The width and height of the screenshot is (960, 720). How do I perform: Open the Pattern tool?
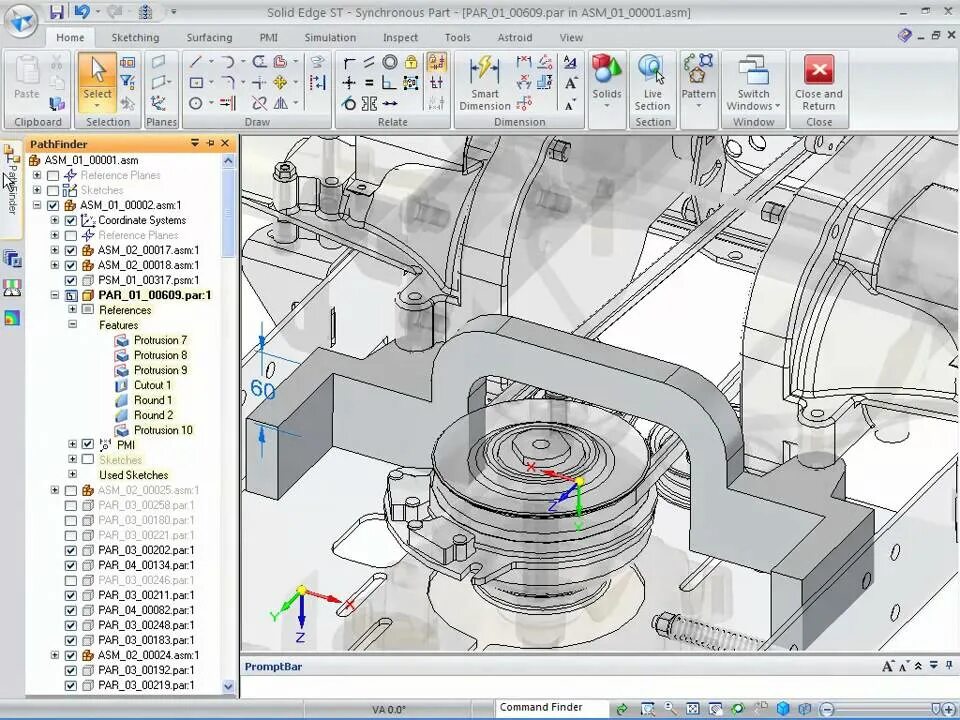click(x=699, y=81)
